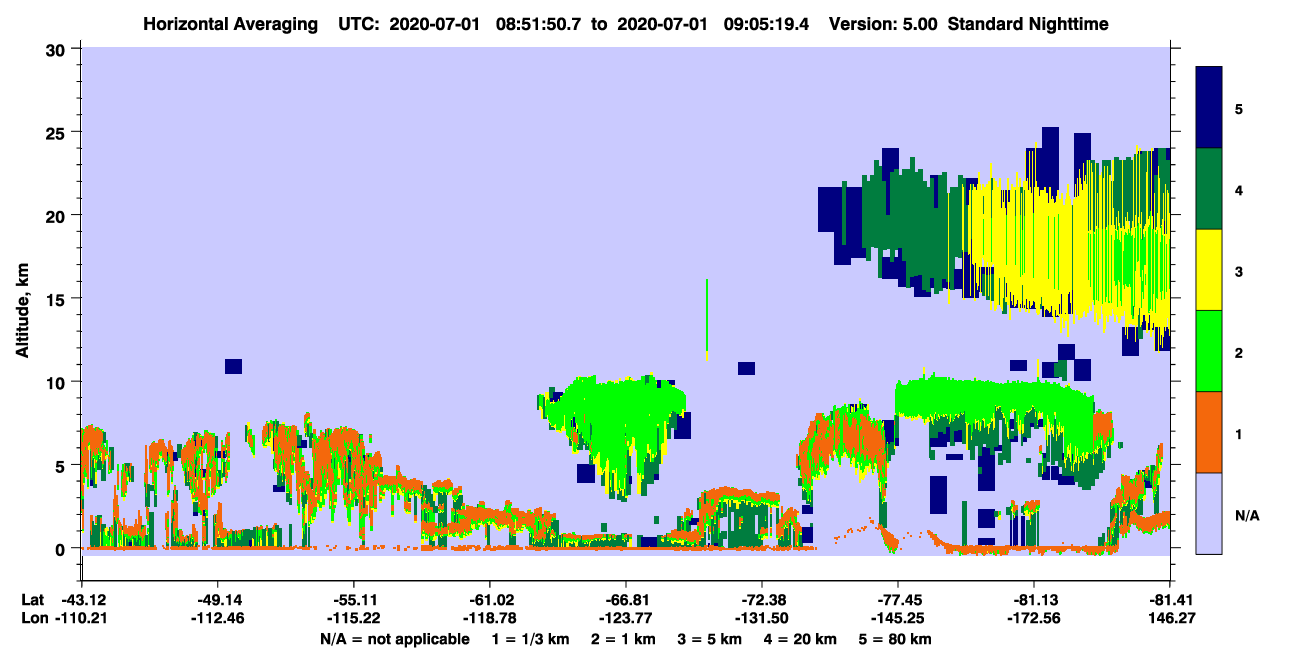Click the color bar label "2"
This screenshot has width=1300, height=667.
(1239, 352)
